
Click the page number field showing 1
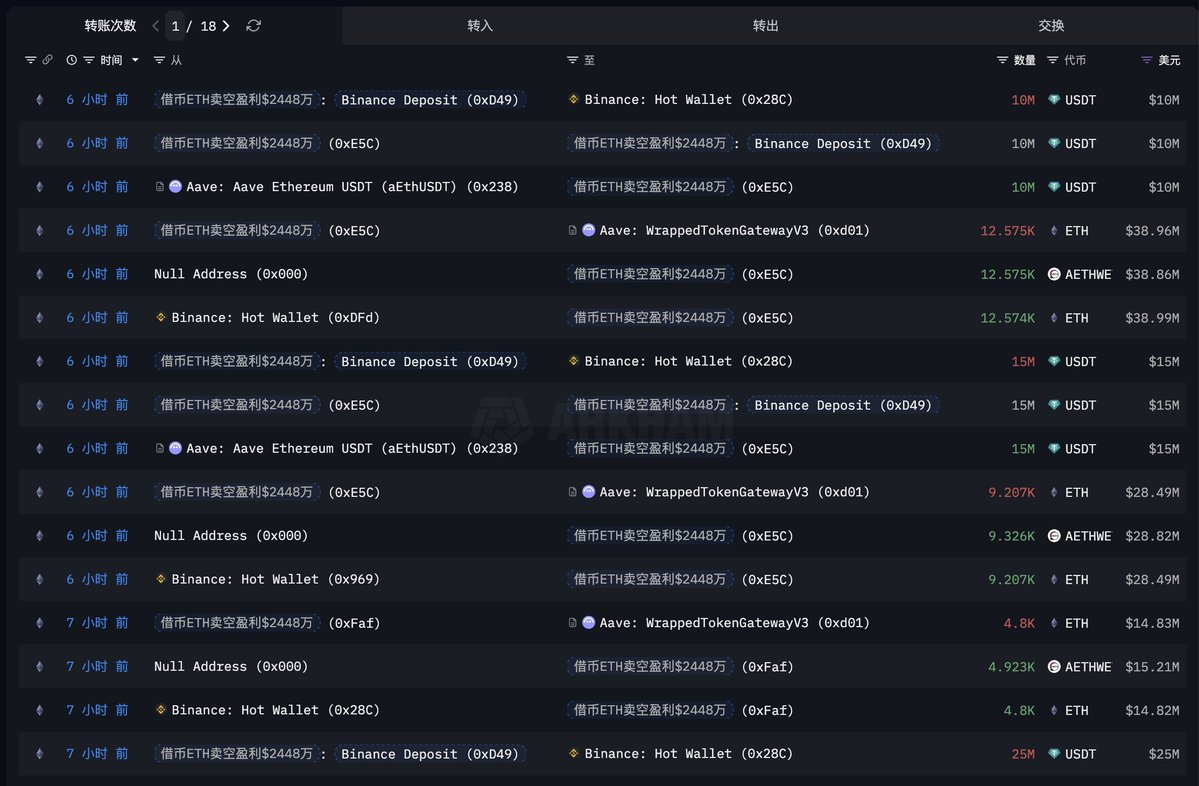(175, 26)
